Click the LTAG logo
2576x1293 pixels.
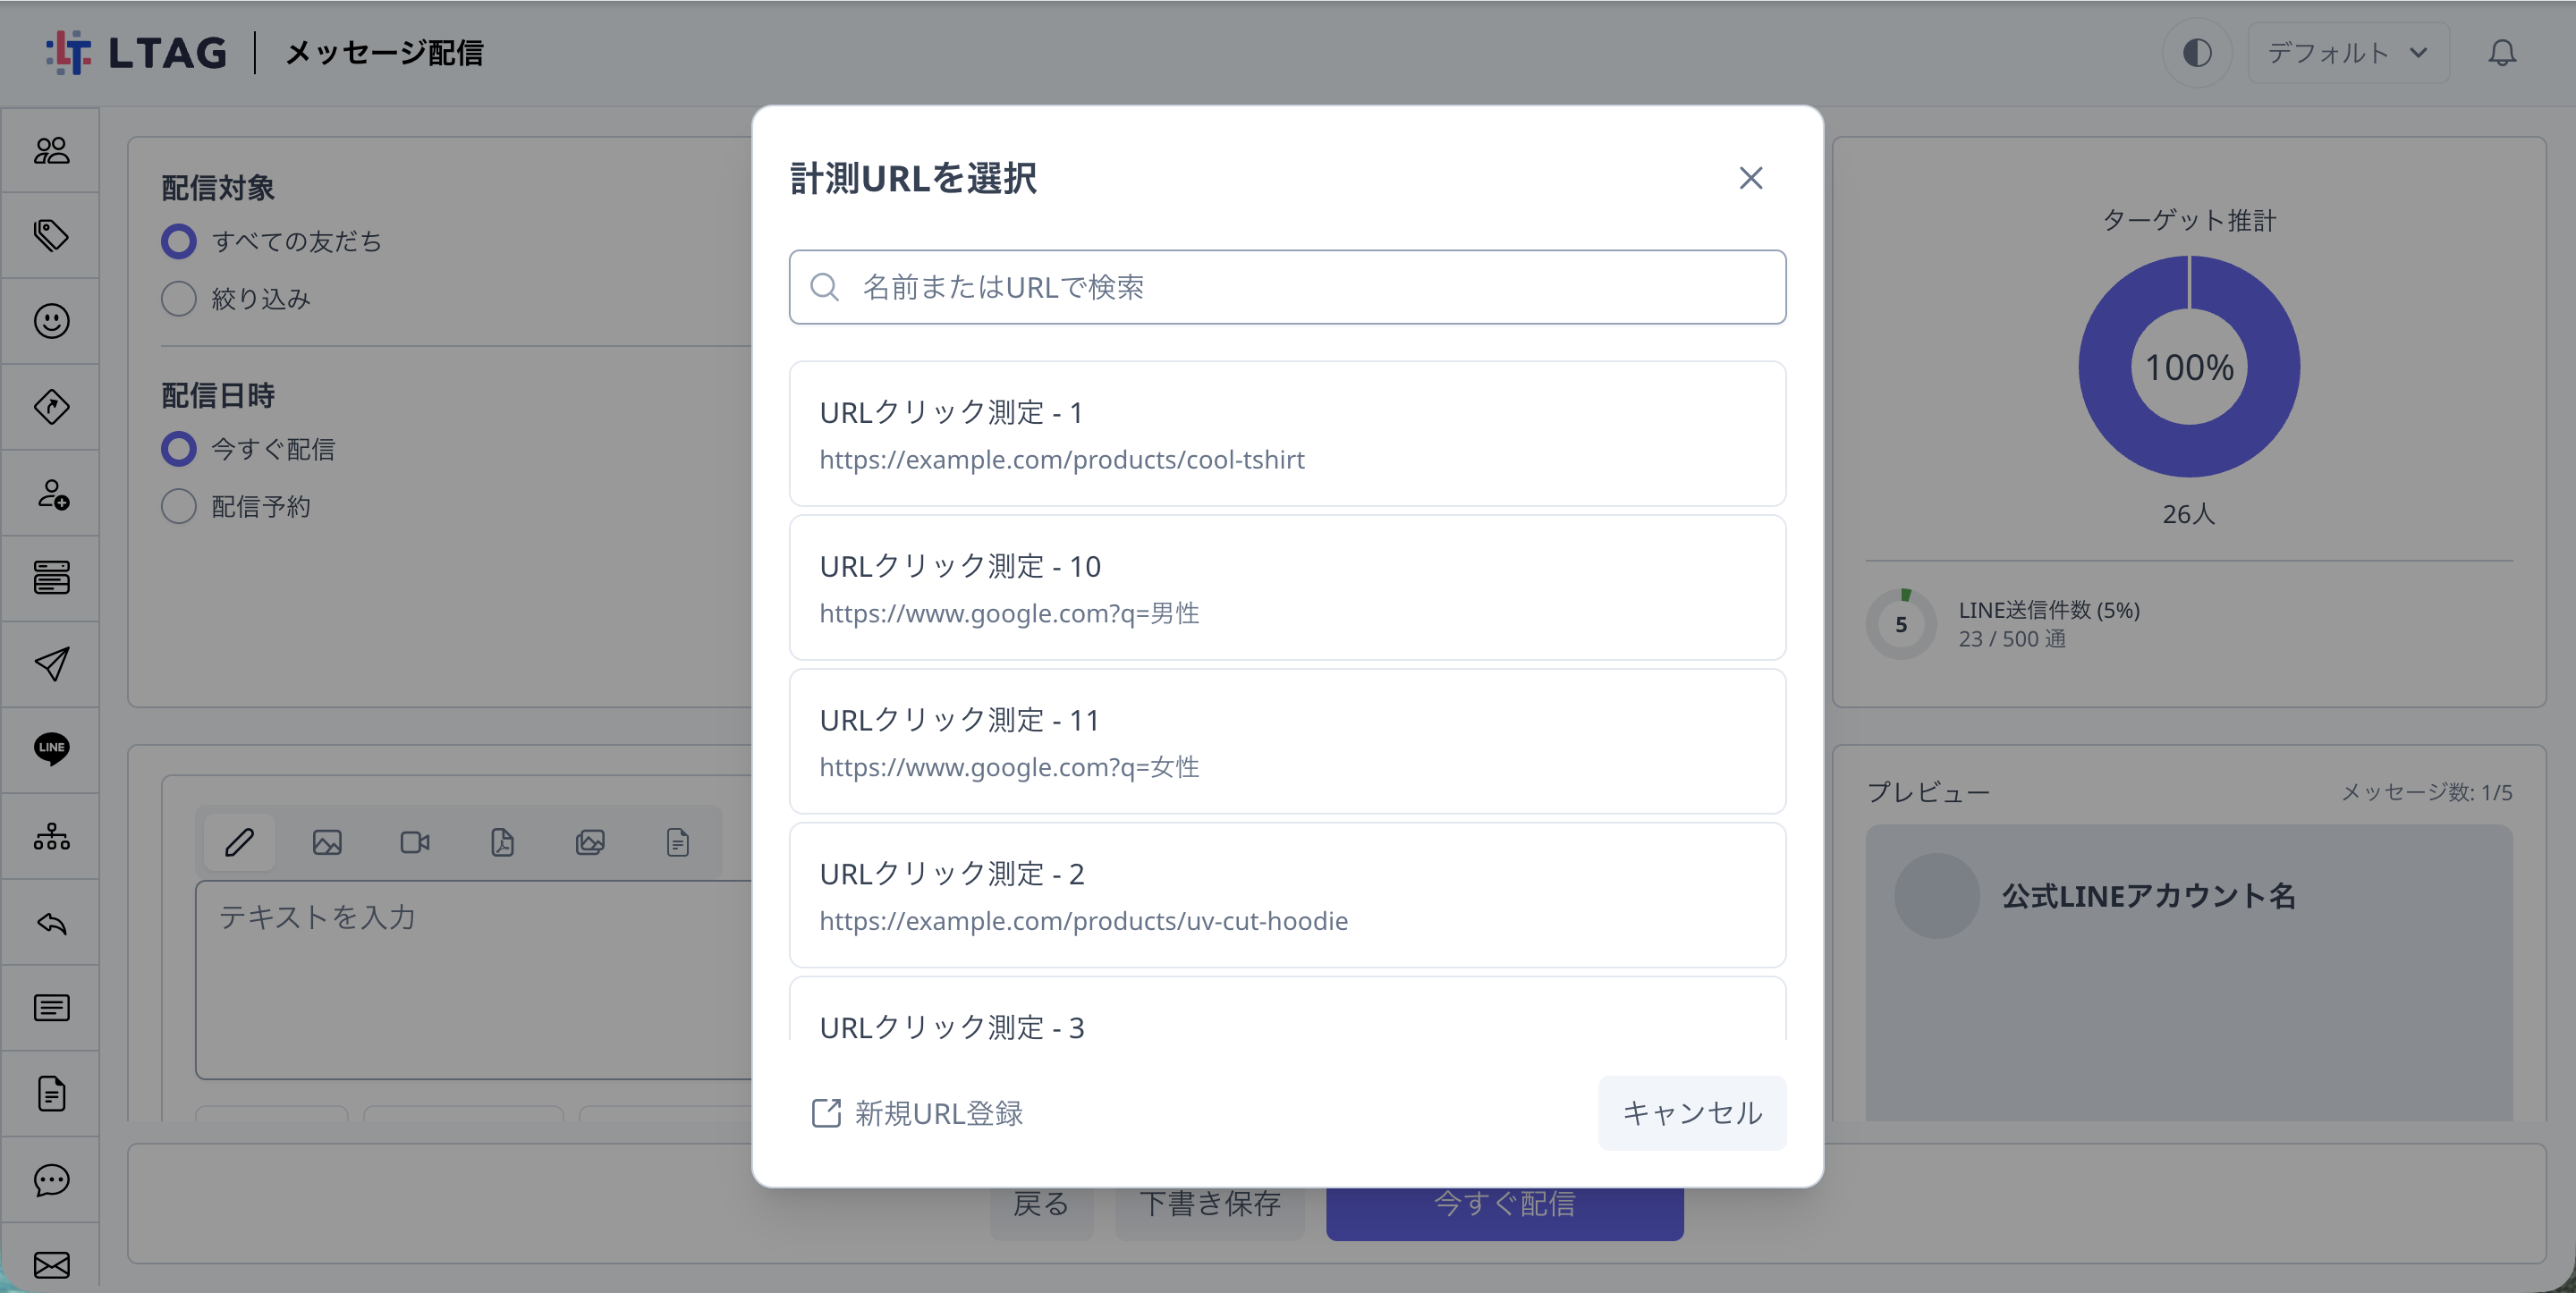[137, 53]
